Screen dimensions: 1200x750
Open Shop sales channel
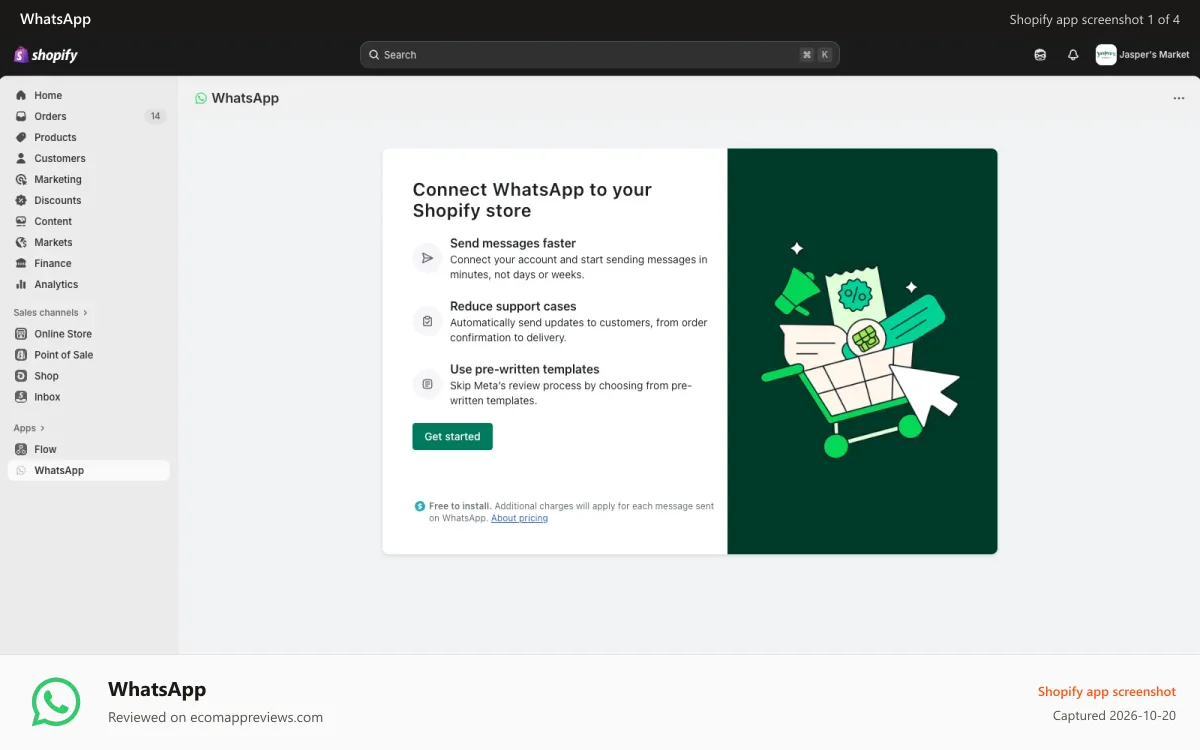(x=46, y=376)
